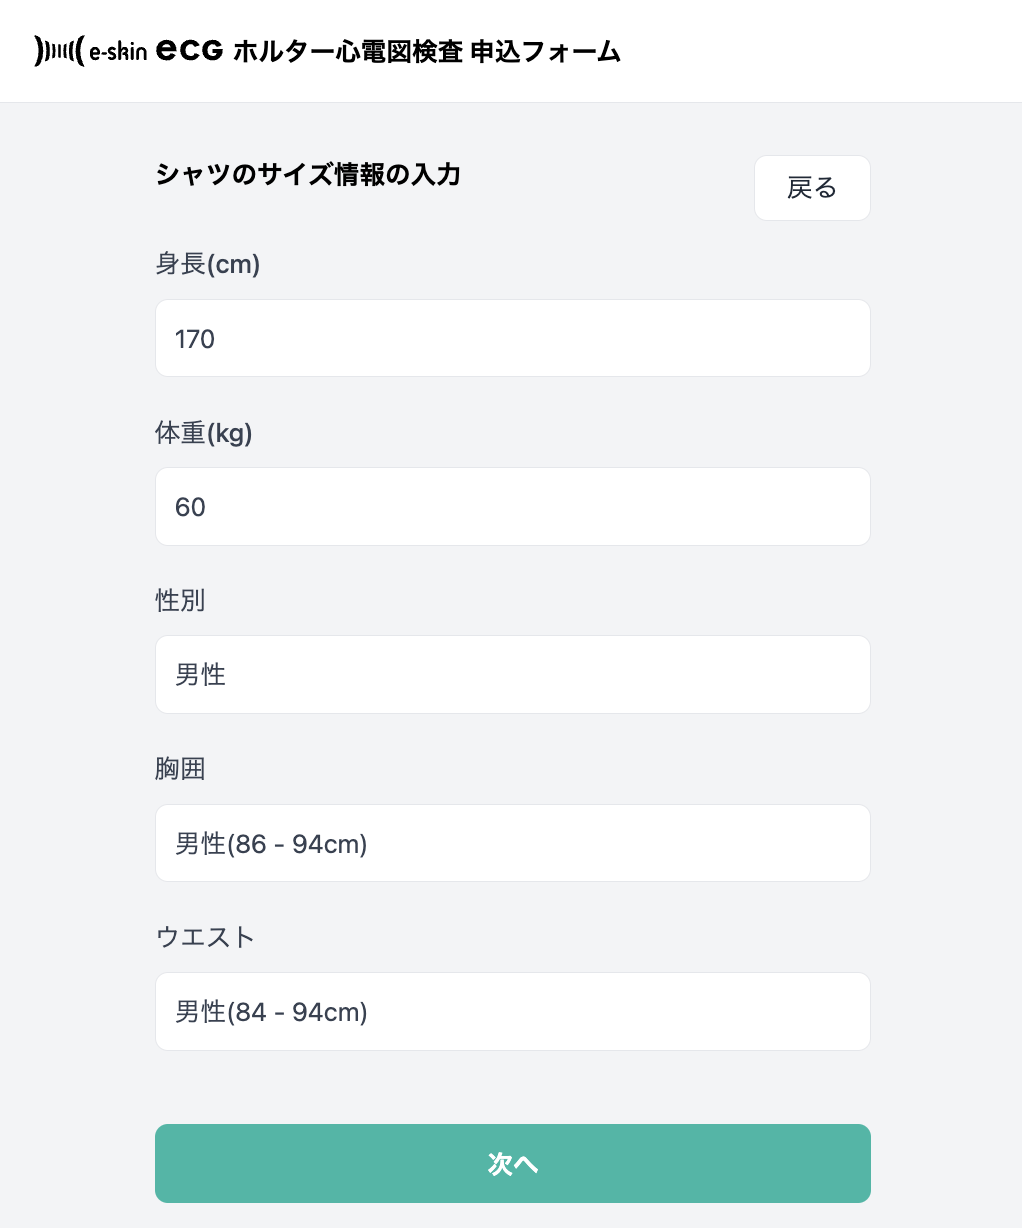Click the 性別 field label

pyautogui.click(x=180, y=600)
